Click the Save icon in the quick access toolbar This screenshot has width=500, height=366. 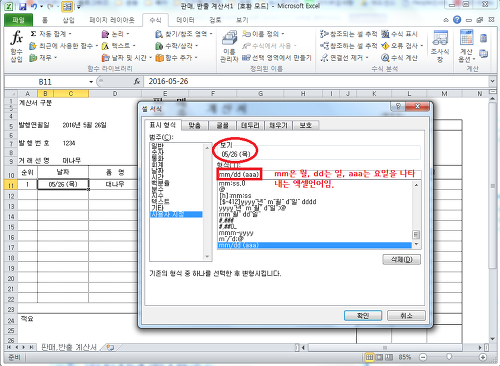click(23, 6)
